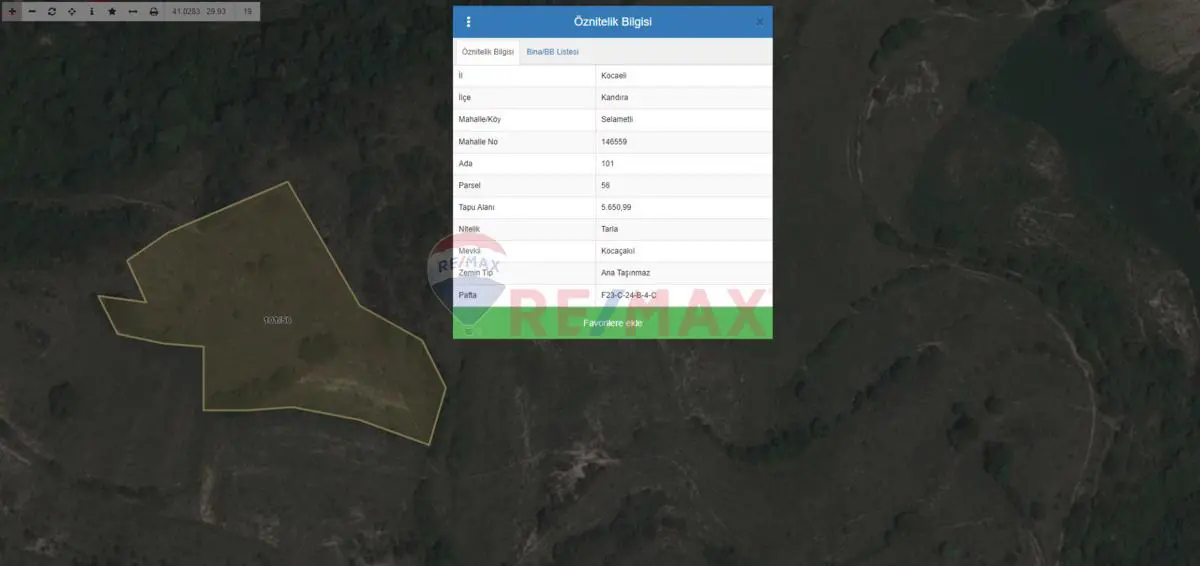Viewport: 1200px width, 566px height.
Task: Select the distance measure tool
Action: [x=133, y=11]
